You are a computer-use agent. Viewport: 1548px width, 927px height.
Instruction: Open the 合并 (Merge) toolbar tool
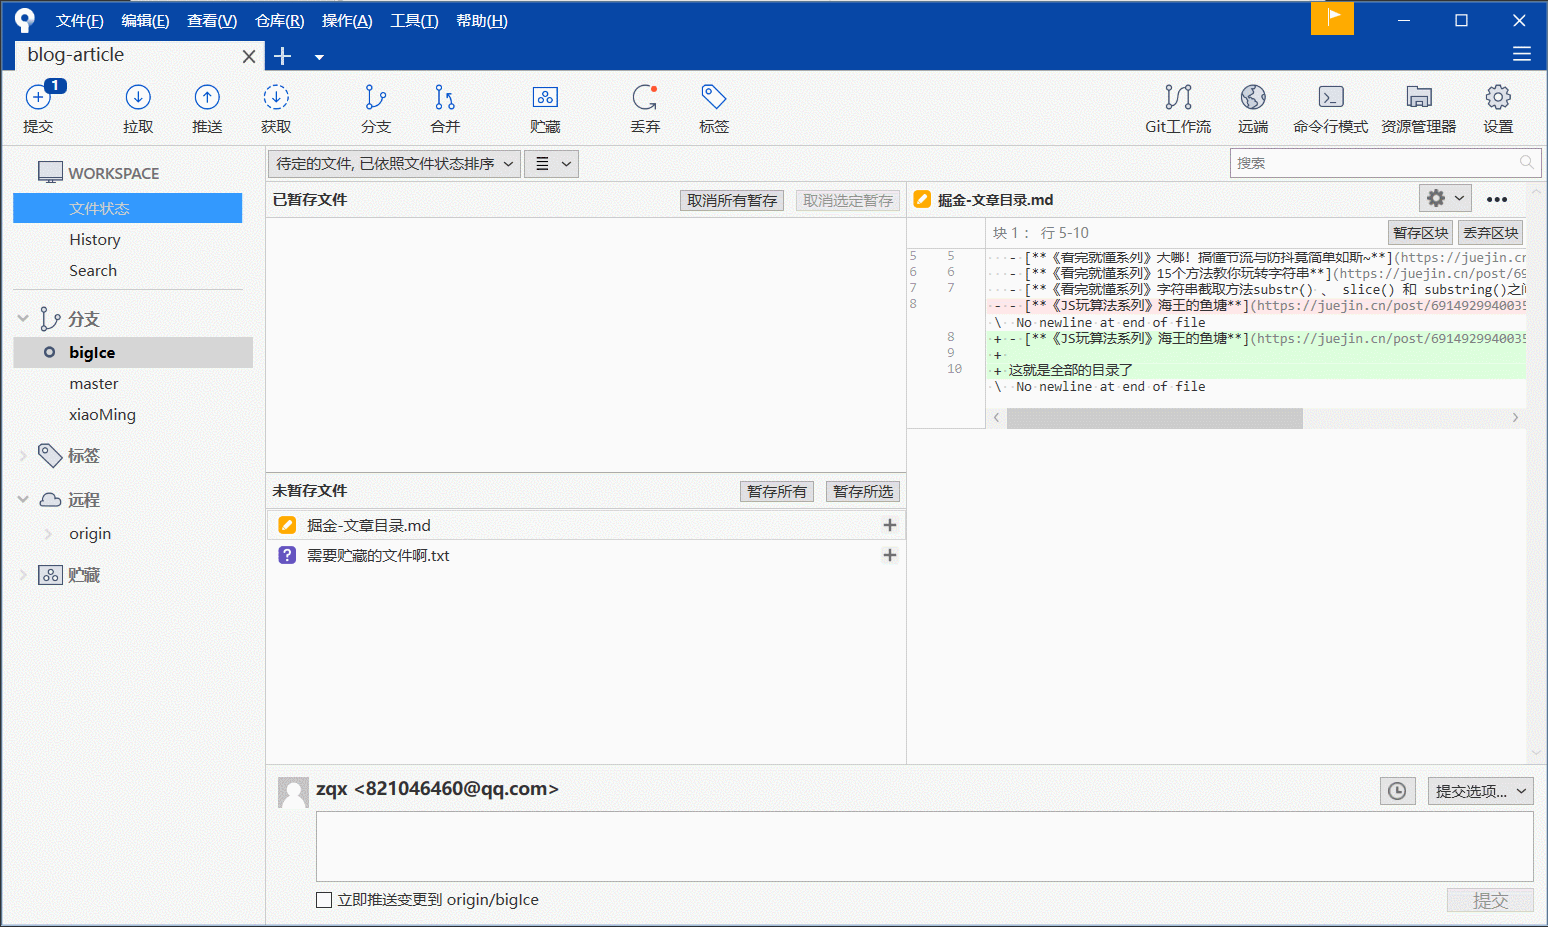(445, 107)
